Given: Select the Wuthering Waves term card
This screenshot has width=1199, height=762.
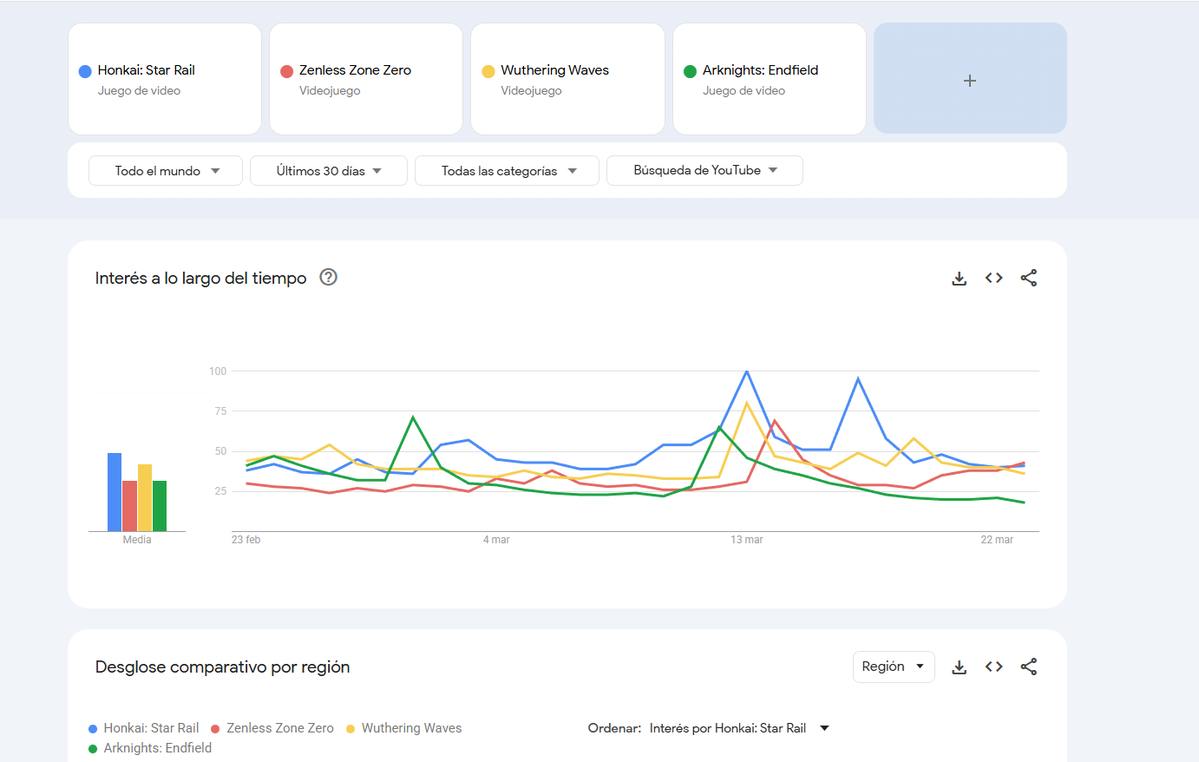Looking at the screenshot, I should coord(567,79).
